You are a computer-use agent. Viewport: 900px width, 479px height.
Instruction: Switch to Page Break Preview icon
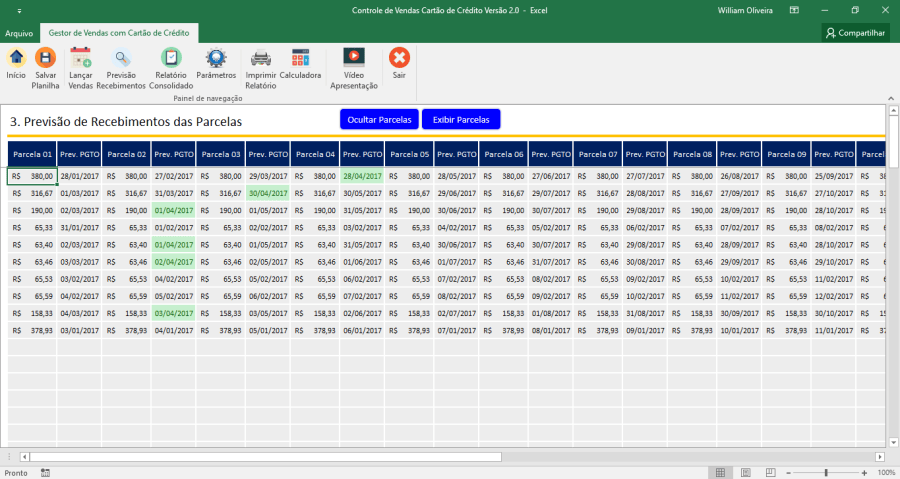770,473
